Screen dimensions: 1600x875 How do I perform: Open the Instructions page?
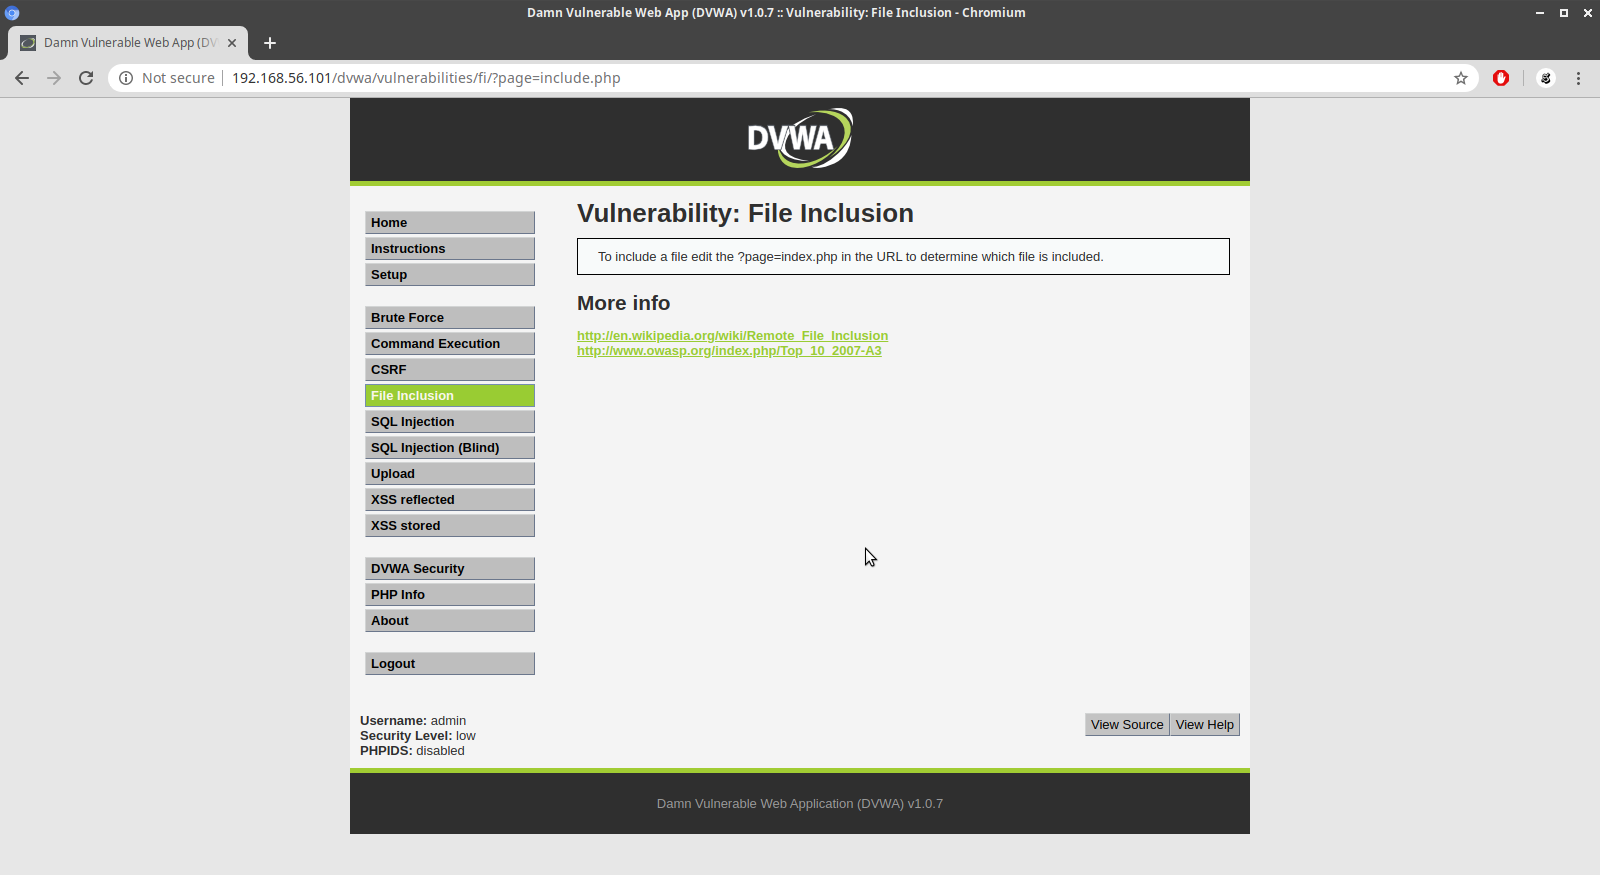(450, 249)
